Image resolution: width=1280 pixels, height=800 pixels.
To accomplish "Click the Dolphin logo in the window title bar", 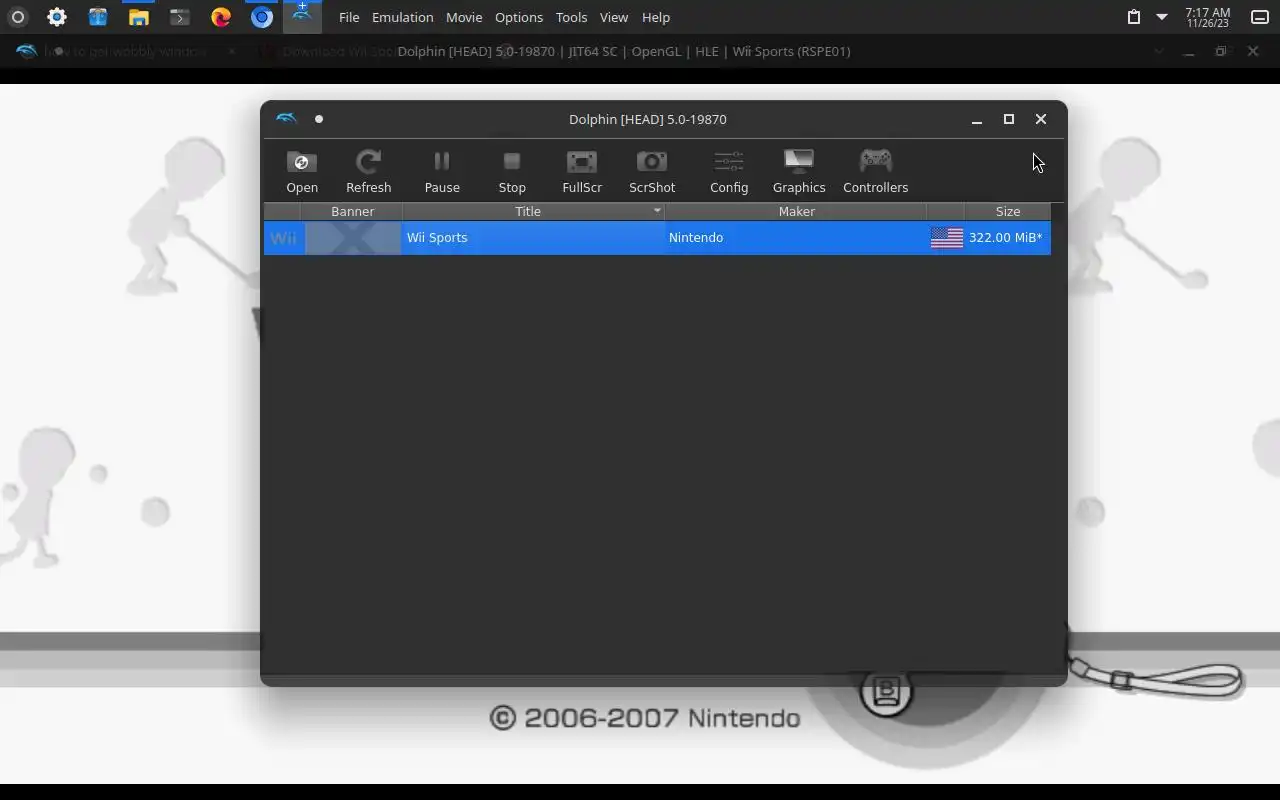I will 287,119.
